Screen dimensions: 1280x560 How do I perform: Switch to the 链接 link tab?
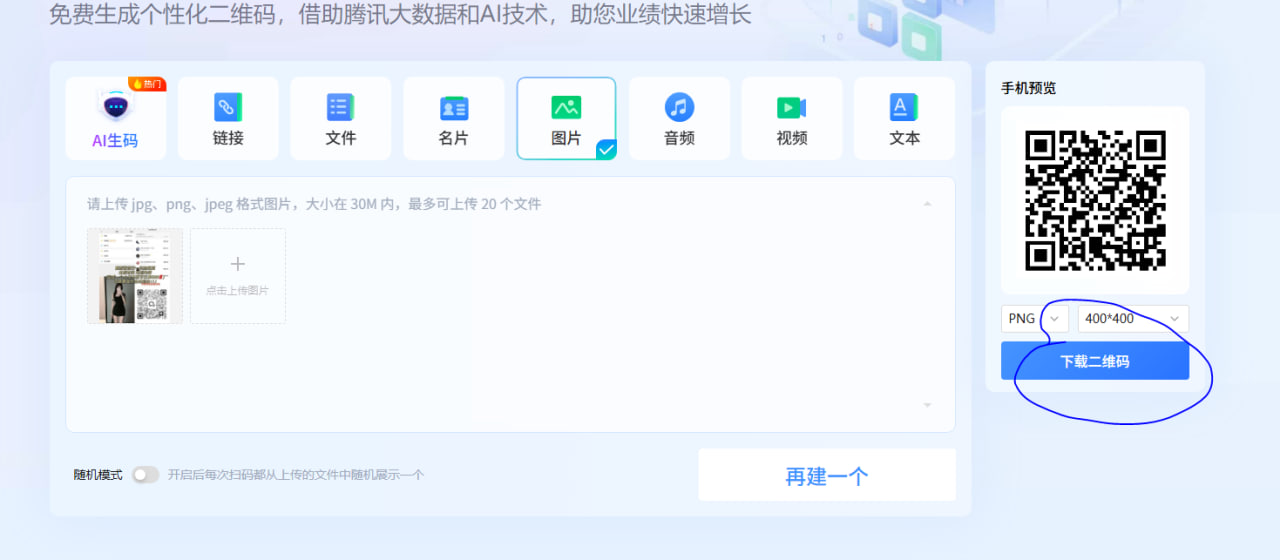click(x=228, y=118)
